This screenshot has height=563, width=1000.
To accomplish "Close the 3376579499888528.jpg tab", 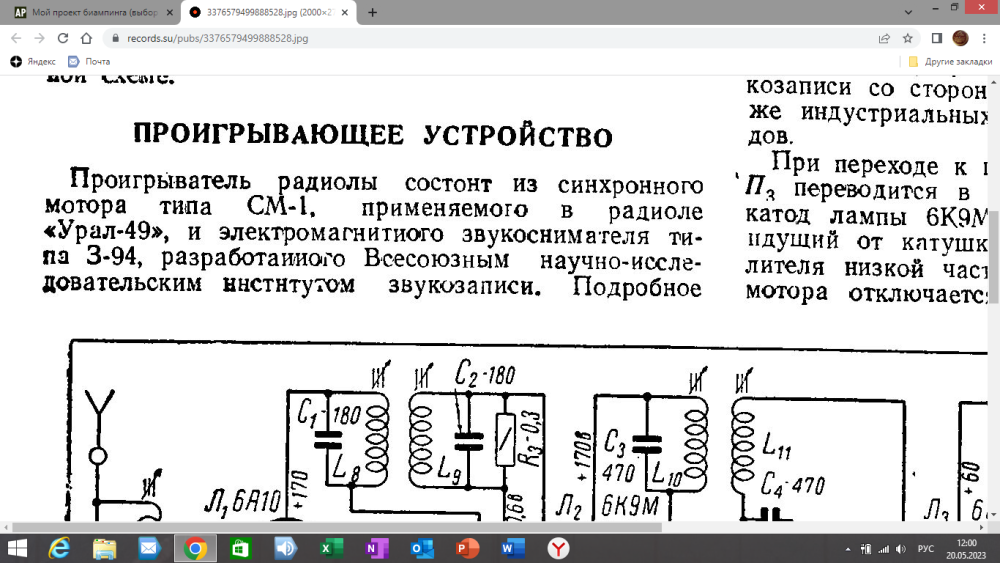I will coord(344,12).
